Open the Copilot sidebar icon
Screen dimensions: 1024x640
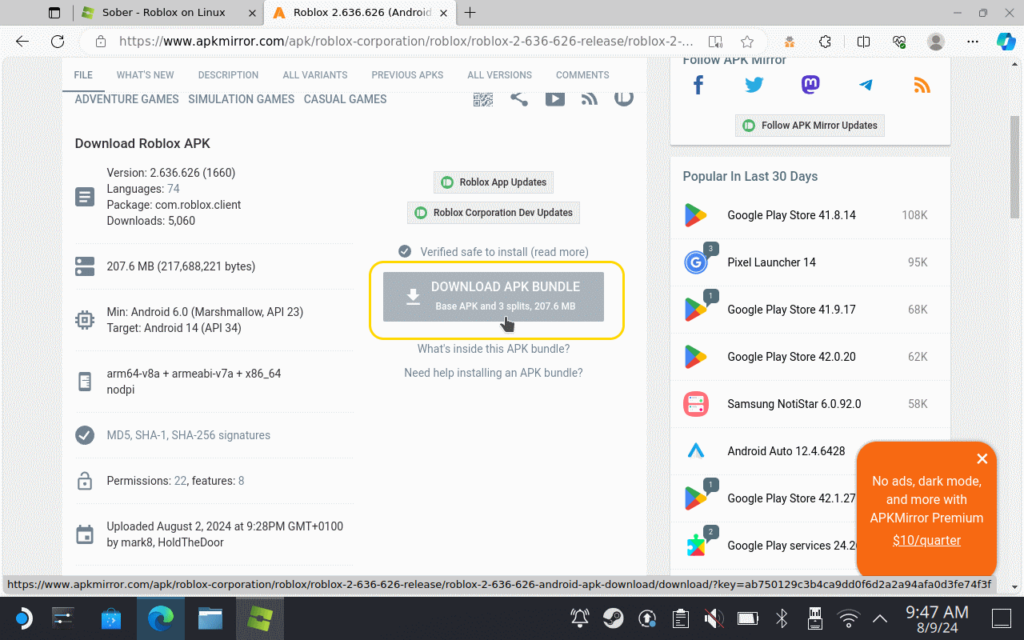click(1006, 41)
